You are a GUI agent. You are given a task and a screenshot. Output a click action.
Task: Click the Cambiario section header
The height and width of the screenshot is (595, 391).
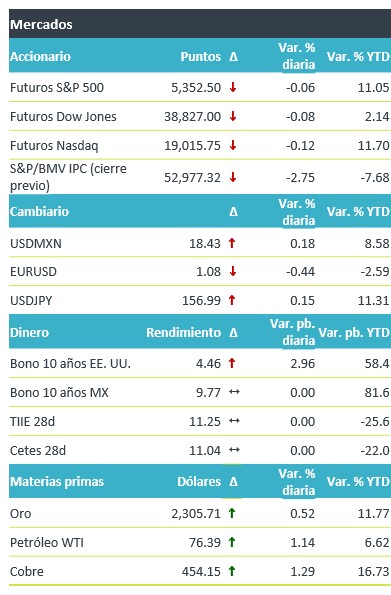[39, 211]
